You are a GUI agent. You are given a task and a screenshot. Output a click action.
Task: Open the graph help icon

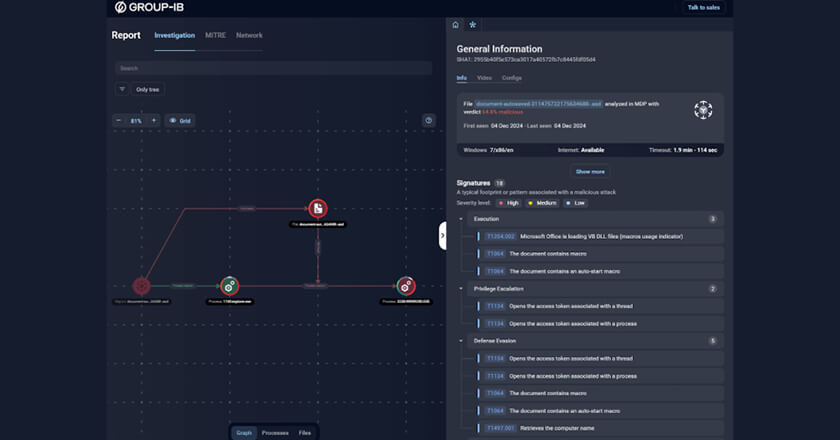[429, 121]
